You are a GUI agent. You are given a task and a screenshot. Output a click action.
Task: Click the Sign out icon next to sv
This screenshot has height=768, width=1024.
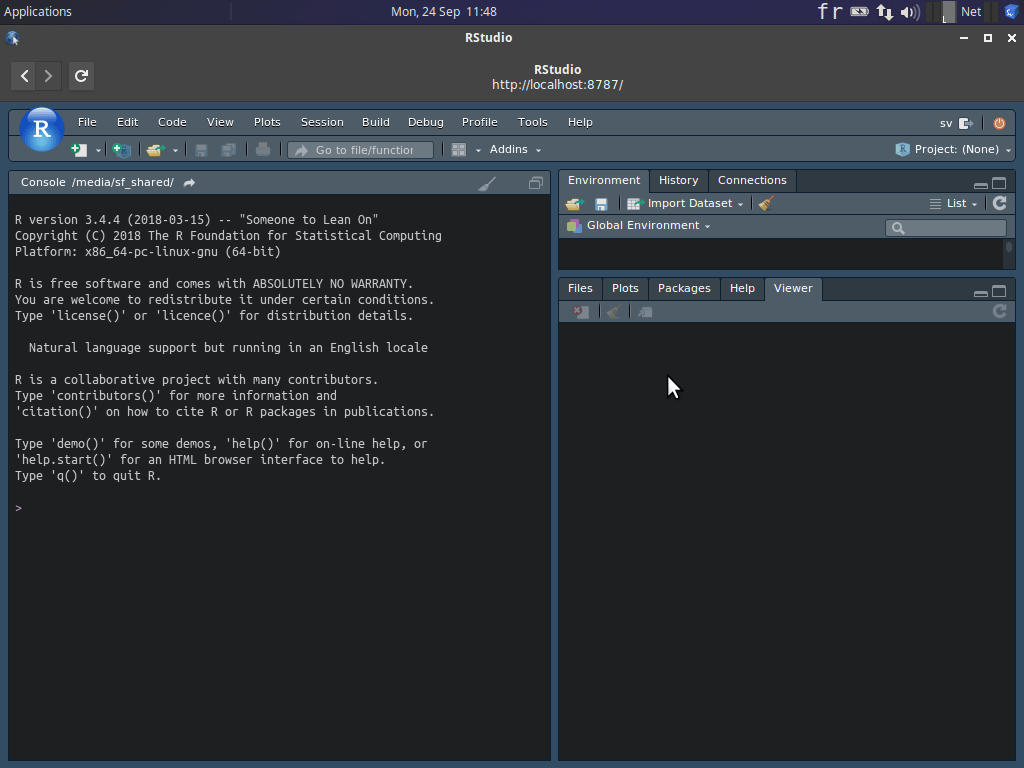[x=966, y=123]
